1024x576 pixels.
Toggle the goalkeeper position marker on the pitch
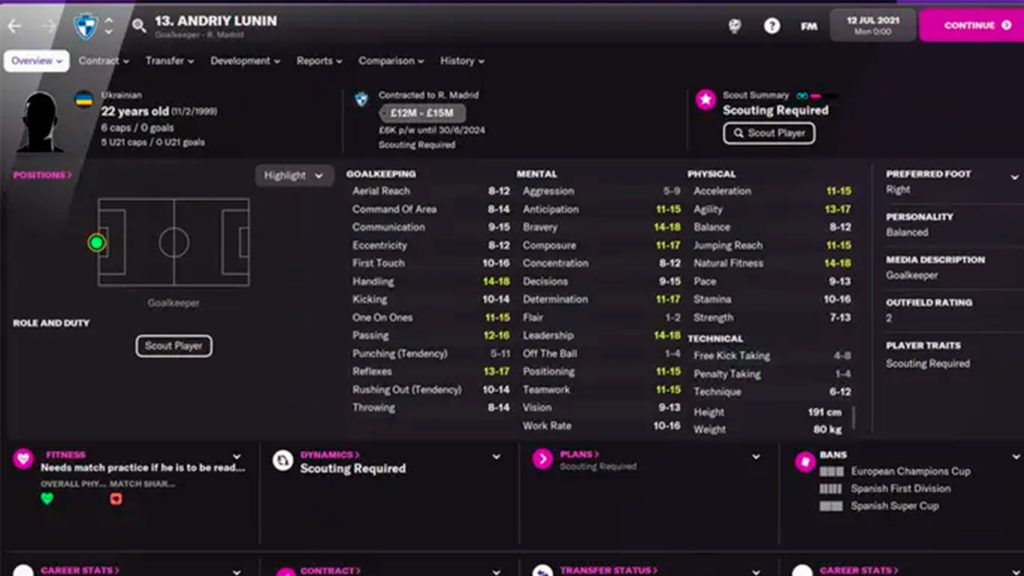tap(98, 242)
